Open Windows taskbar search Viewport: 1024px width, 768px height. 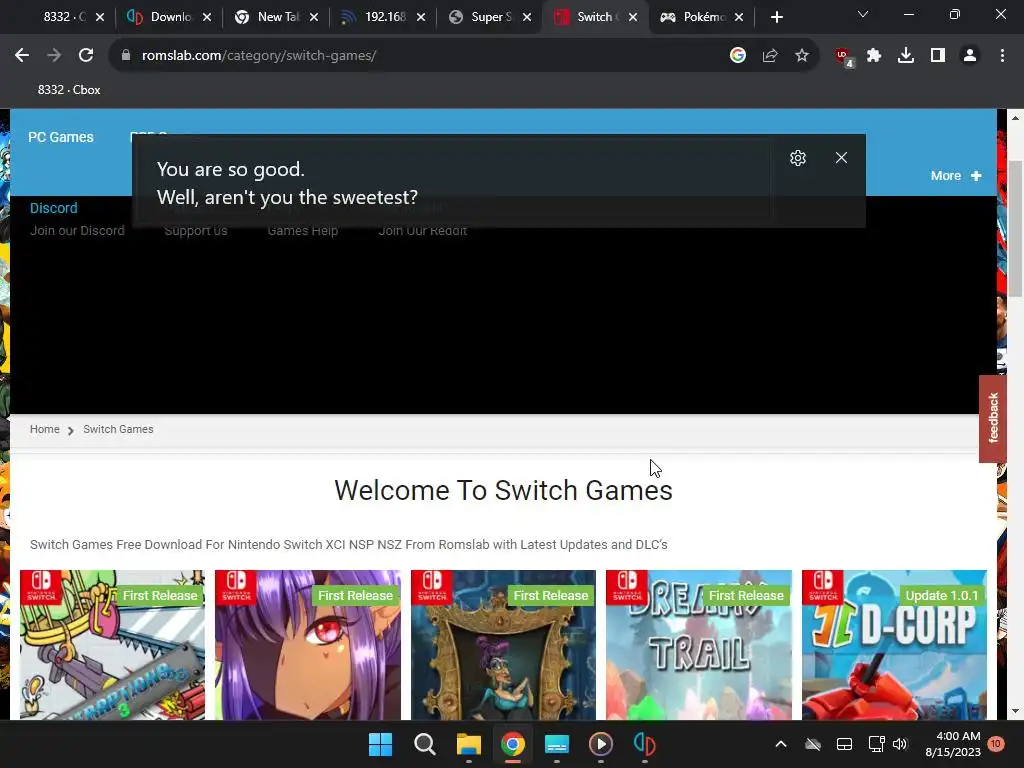click(x=424, y=744)
